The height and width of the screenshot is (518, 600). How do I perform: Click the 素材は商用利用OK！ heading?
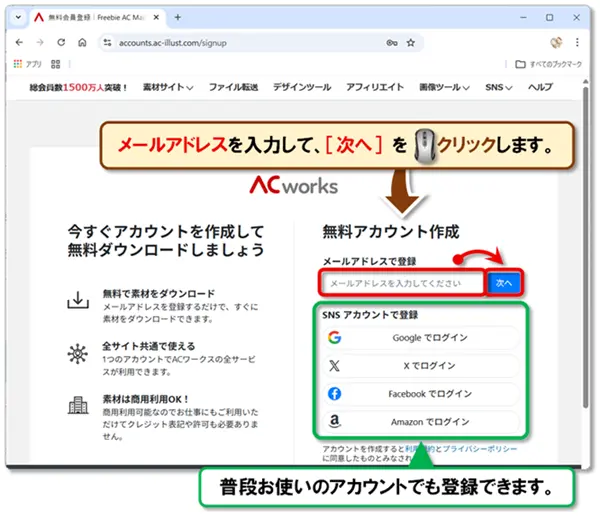click(146, 399)
